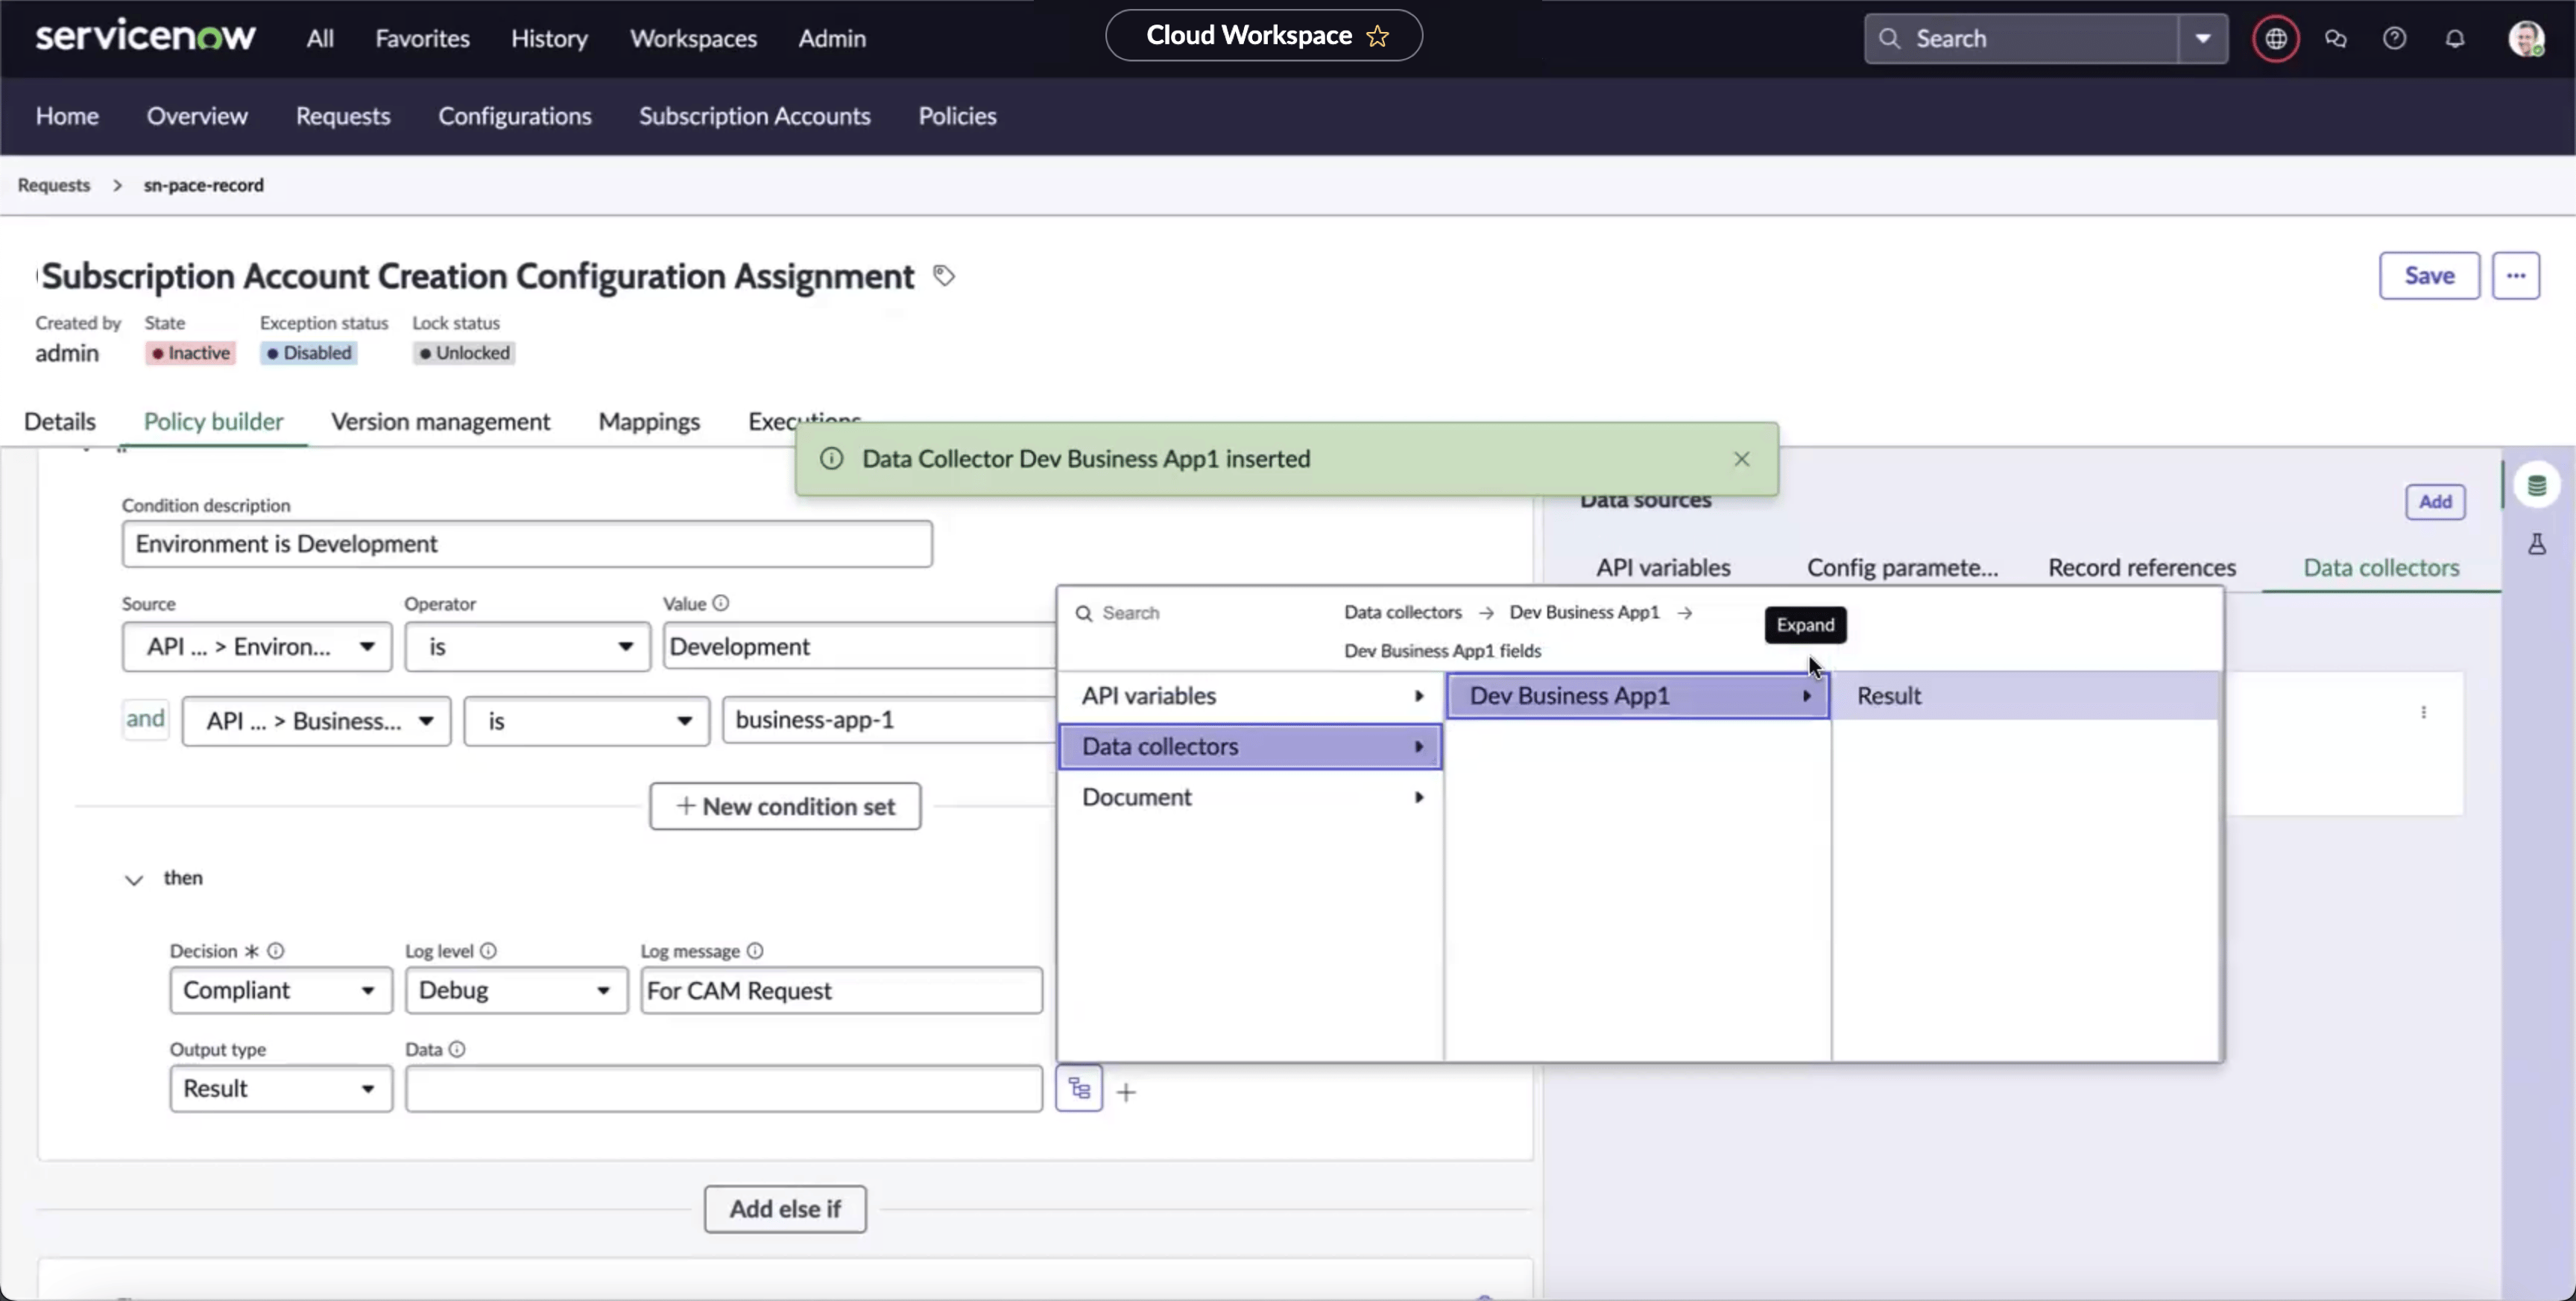Open the second 'is' operator dropdown
Screen dimensions: 2576x1301
(586, 721)
